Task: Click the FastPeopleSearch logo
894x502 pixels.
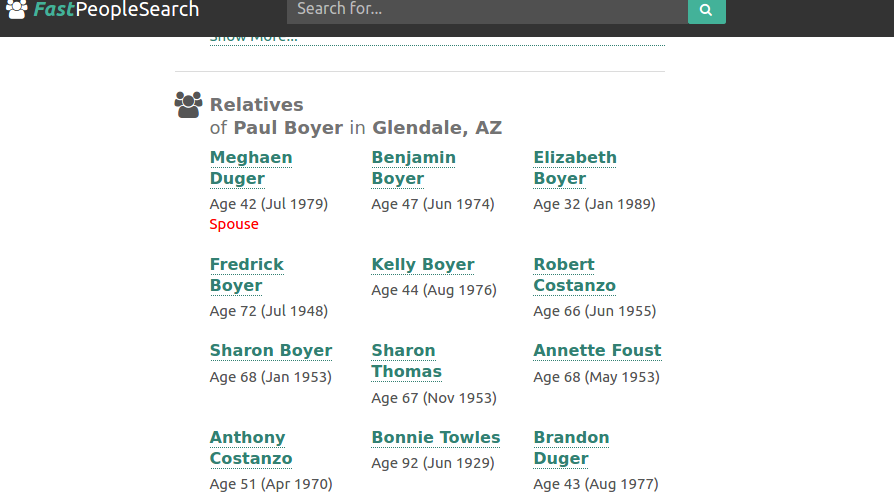Action: pyautogui.click(x=103, y=9)
